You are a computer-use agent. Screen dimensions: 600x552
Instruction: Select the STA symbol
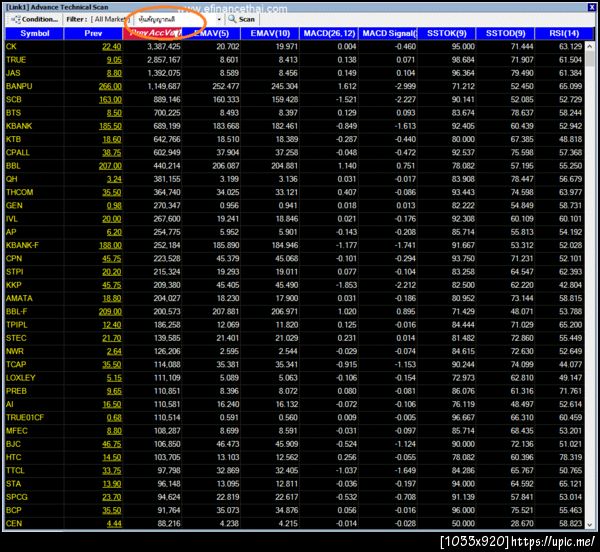point(13,484)
